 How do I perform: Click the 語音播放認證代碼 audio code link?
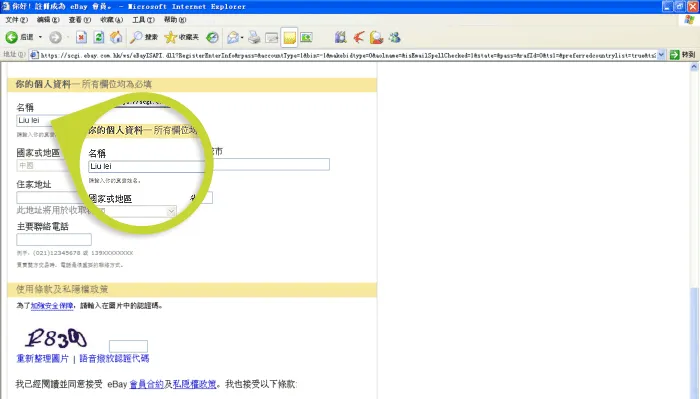[x=114, y=358]
